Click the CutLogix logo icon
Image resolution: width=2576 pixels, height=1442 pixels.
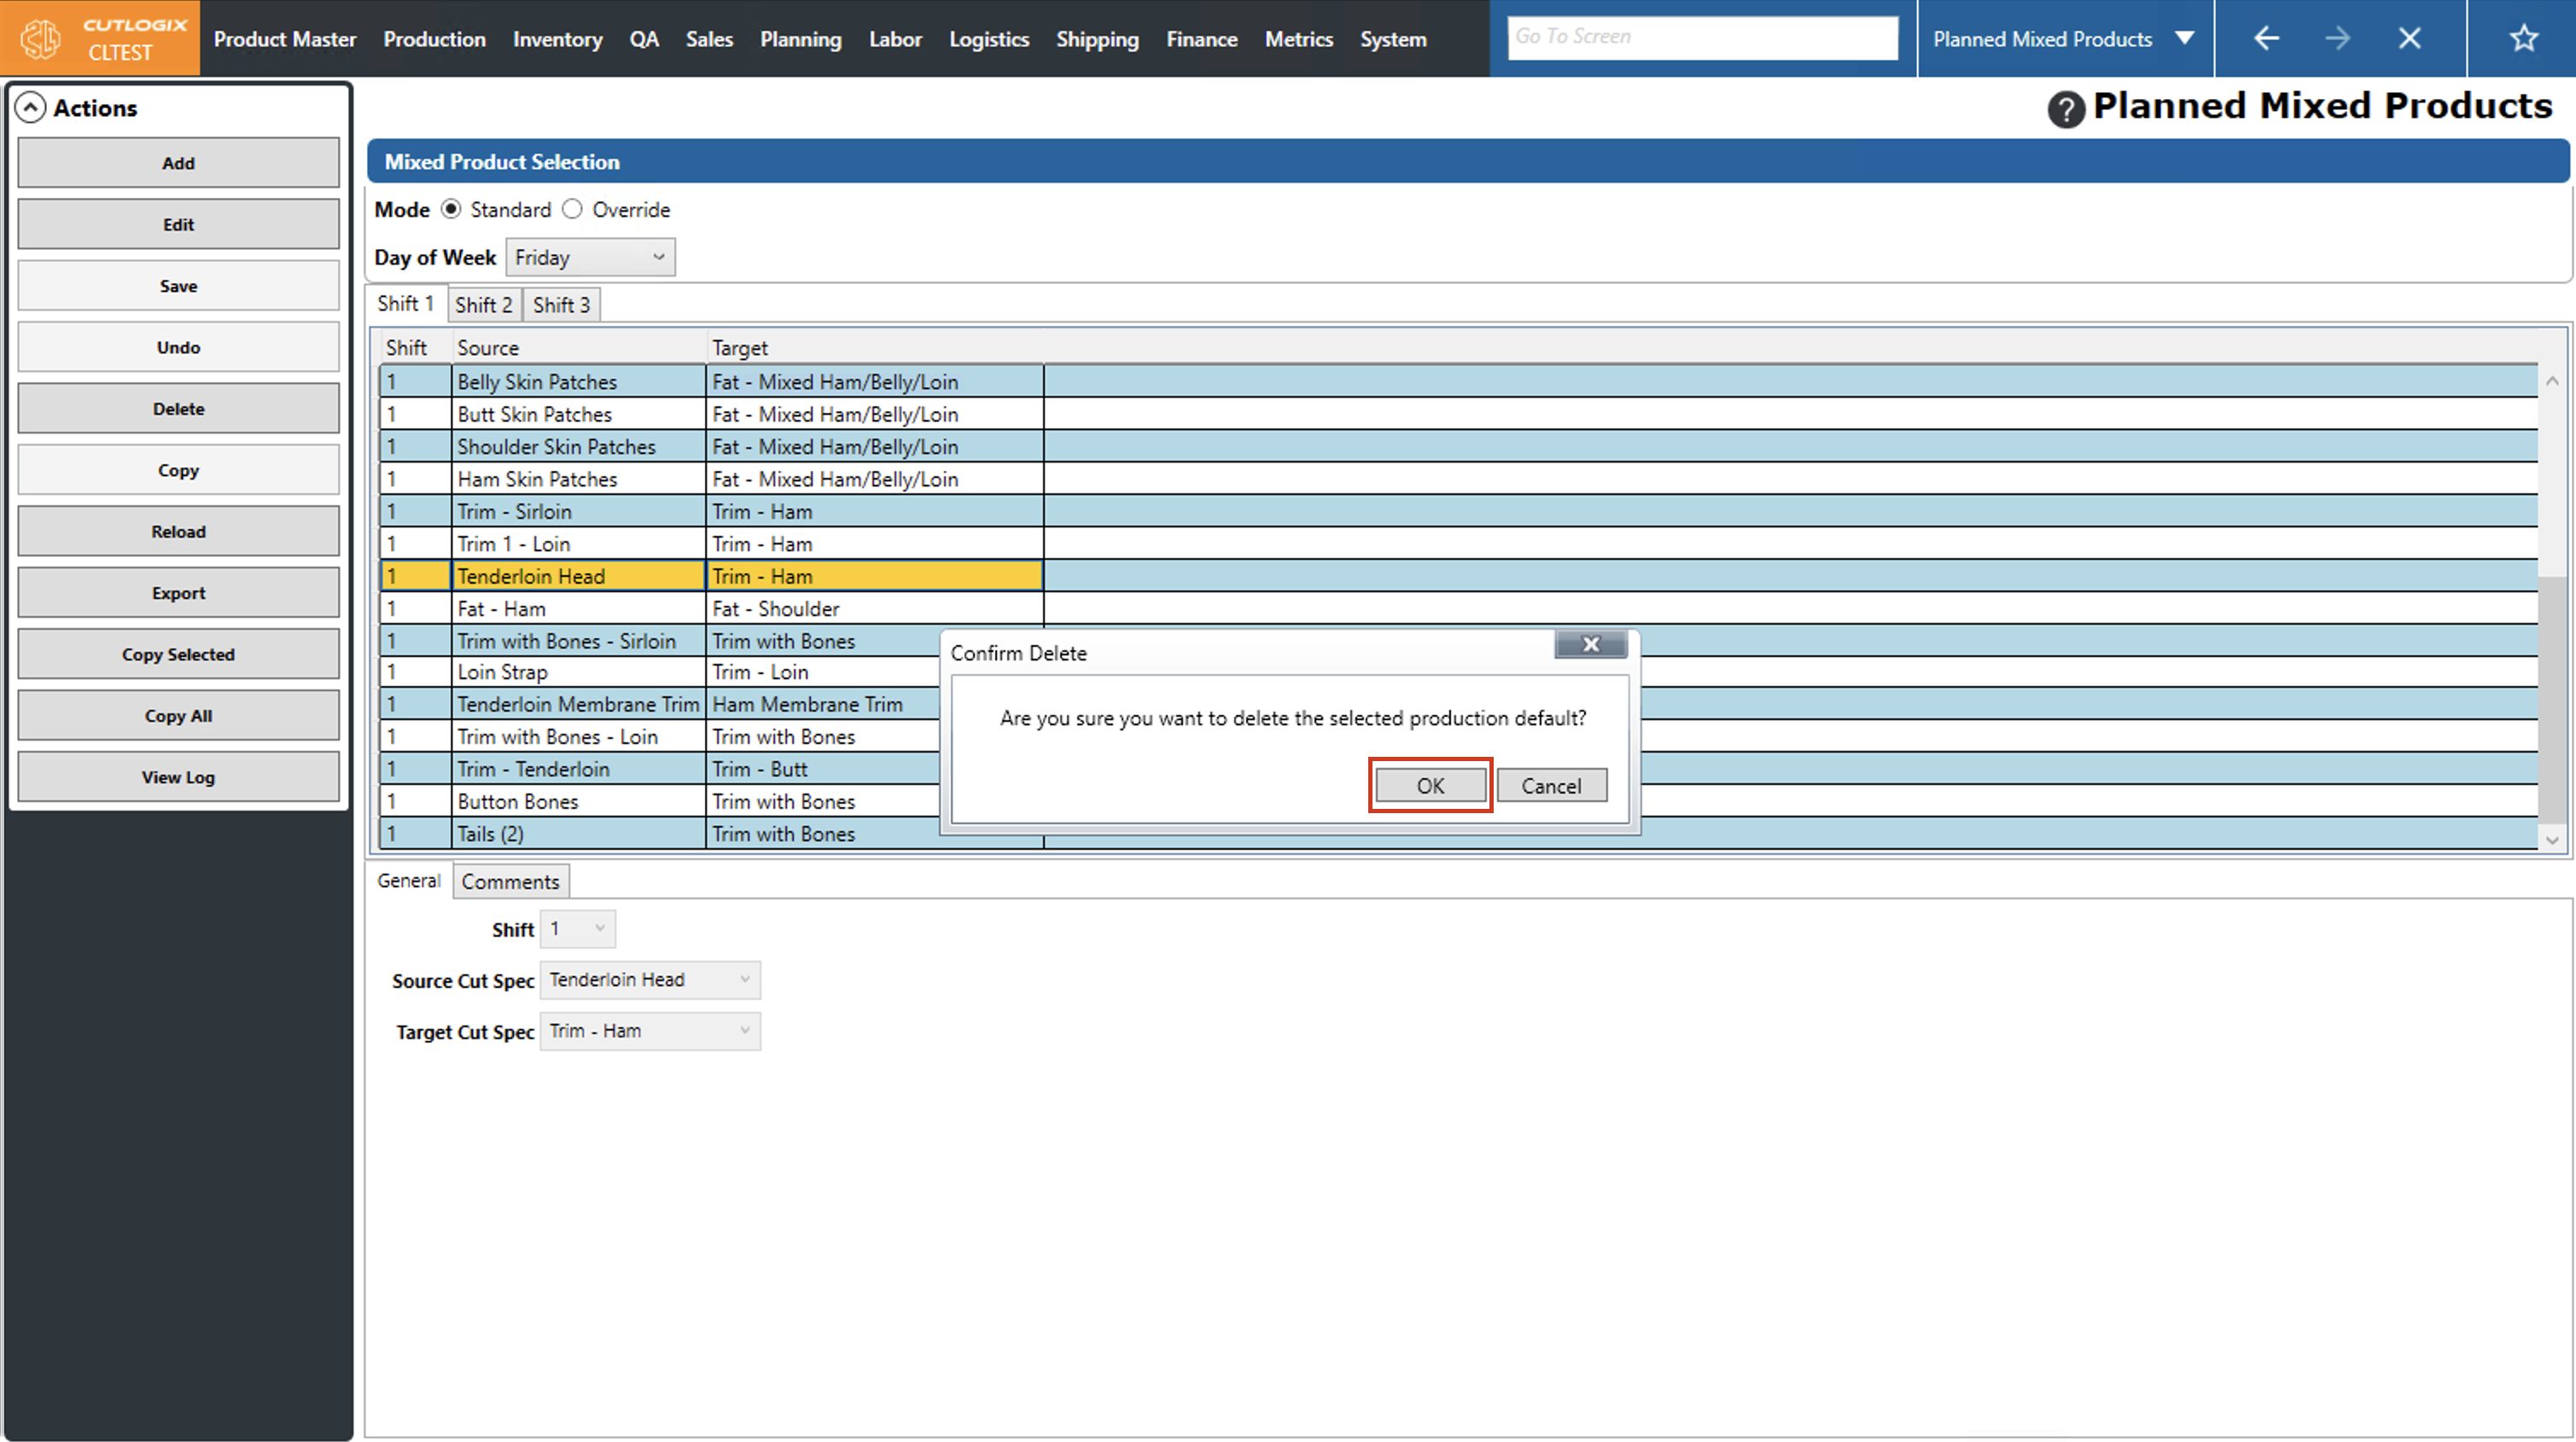[x=41, y=39]
